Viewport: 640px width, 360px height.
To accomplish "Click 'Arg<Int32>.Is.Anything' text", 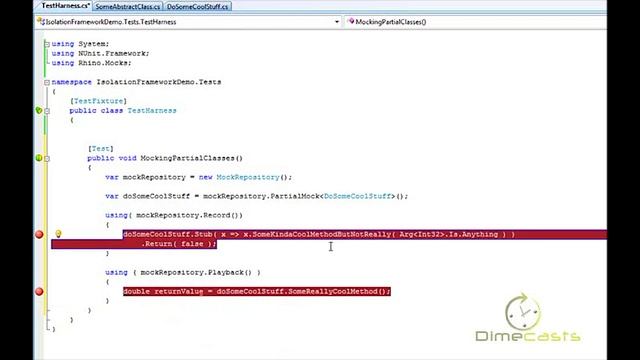I will 449,234.
